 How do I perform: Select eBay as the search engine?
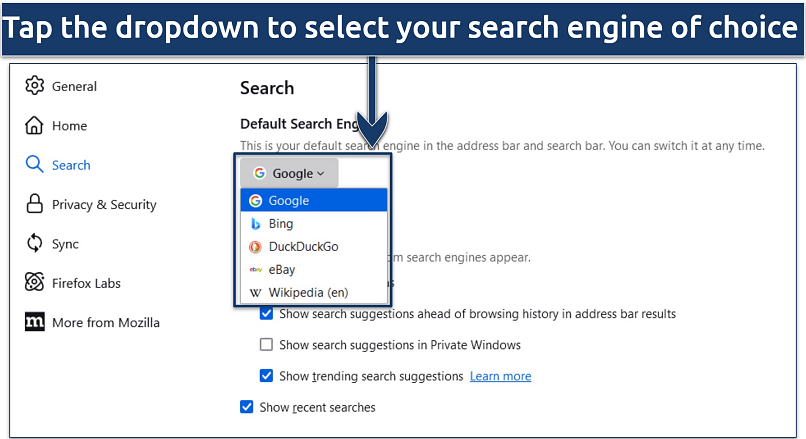pyautogui.click(x=281, y=269)
